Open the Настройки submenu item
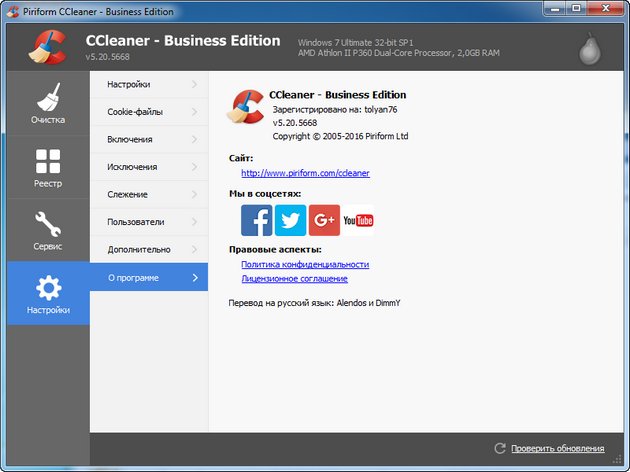The image size is (630, 472). [x=149, y=84]
